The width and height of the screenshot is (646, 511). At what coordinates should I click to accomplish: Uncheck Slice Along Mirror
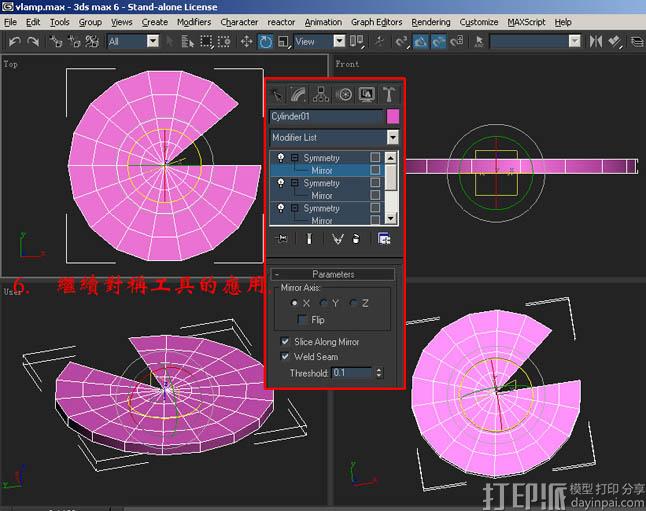(x=286, y=342)
